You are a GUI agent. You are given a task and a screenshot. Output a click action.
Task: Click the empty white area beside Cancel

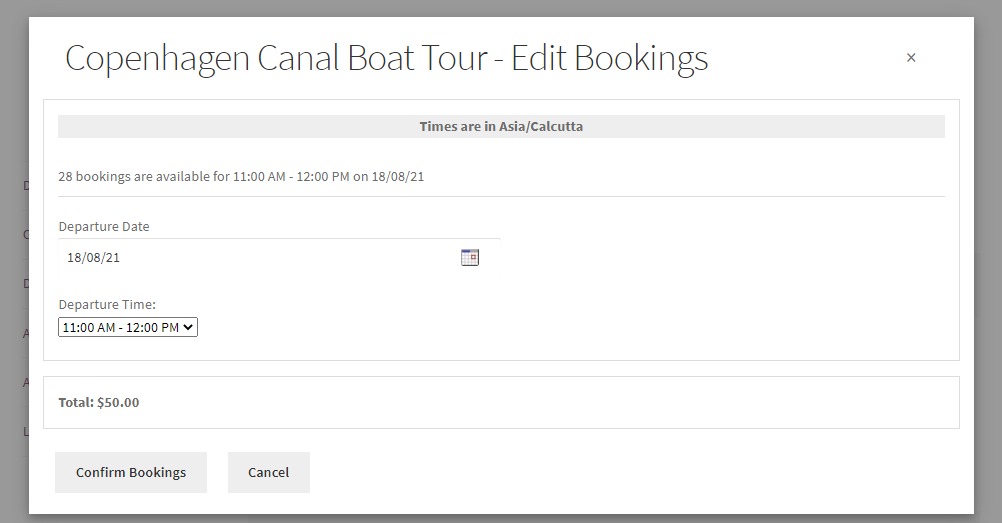click(600, 472)
